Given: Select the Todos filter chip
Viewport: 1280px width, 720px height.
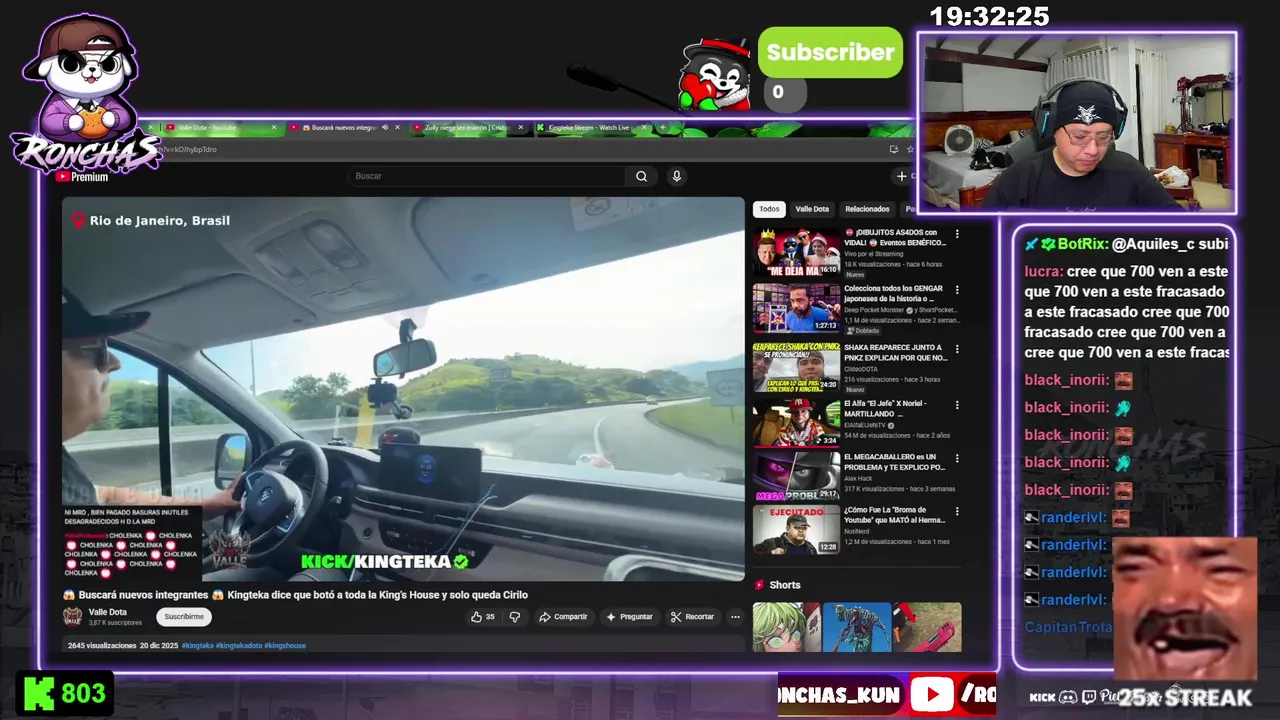Looking at the screenshot, I should click(x=769, y=209).
